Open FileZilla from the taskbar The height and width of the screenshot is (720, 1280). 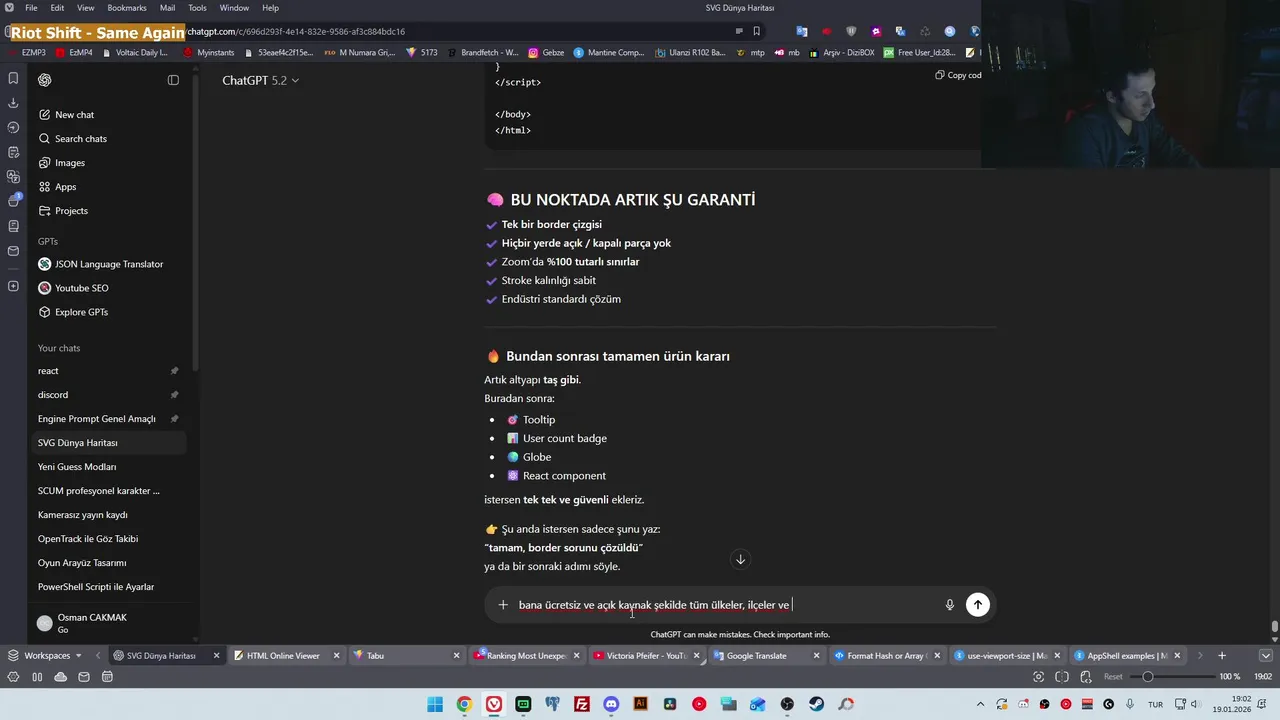(x=582, y=704)
